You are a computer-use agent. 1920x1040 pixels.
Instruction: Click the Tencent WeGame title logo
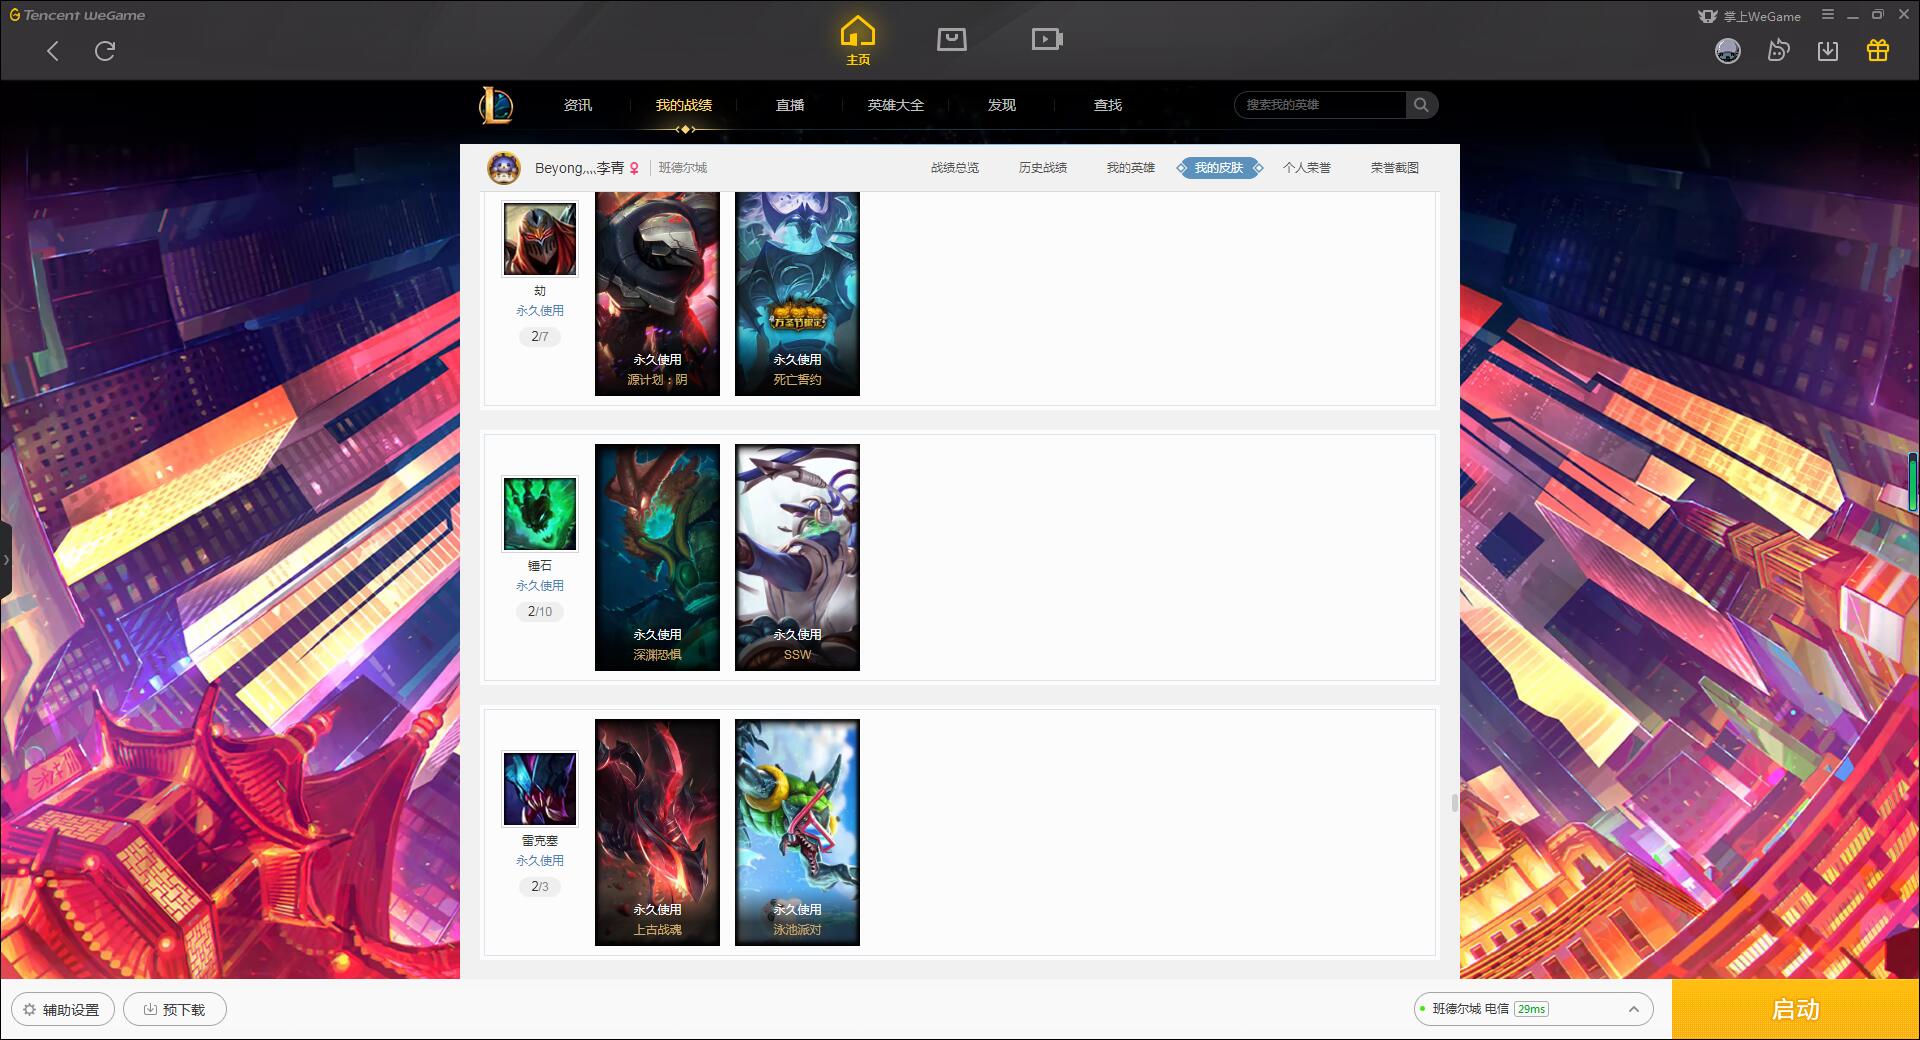point(78,15)
